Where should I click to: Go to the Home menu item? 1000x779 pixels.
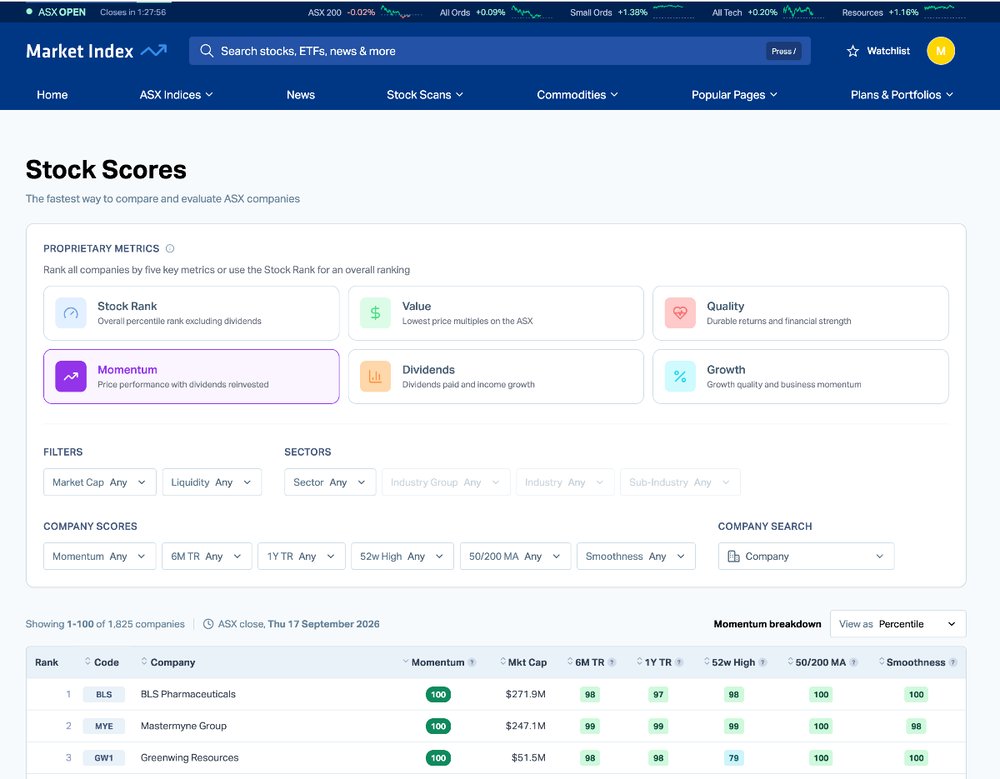[x=52, y=94]
